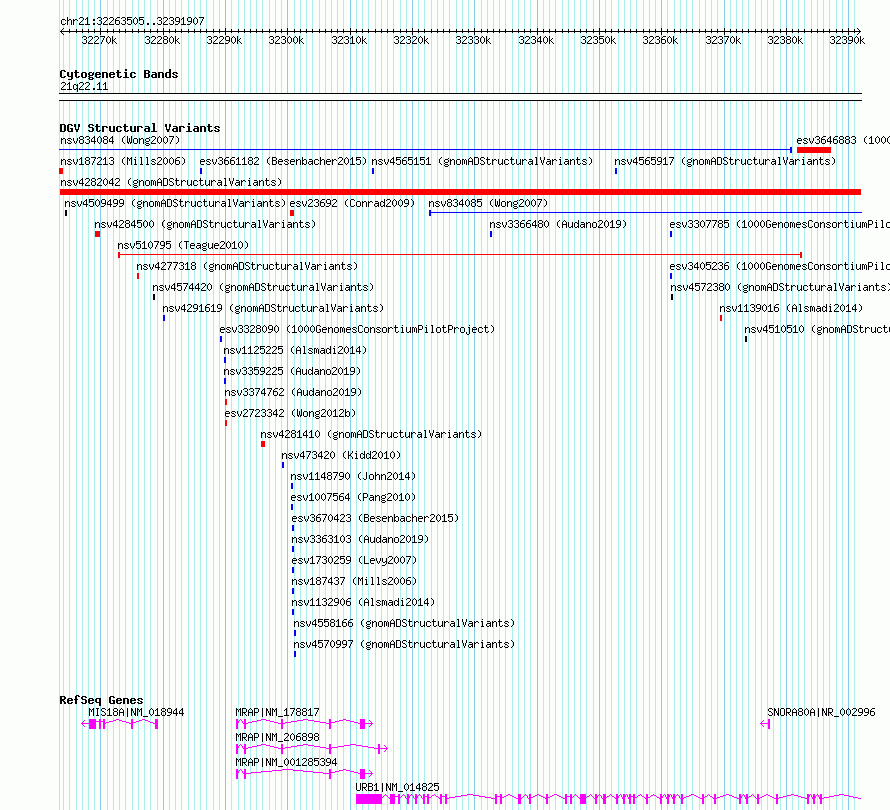Click esv2723342 (Wong2012b) label
Viewport: 890px width, 810px height.
point(290,413)
